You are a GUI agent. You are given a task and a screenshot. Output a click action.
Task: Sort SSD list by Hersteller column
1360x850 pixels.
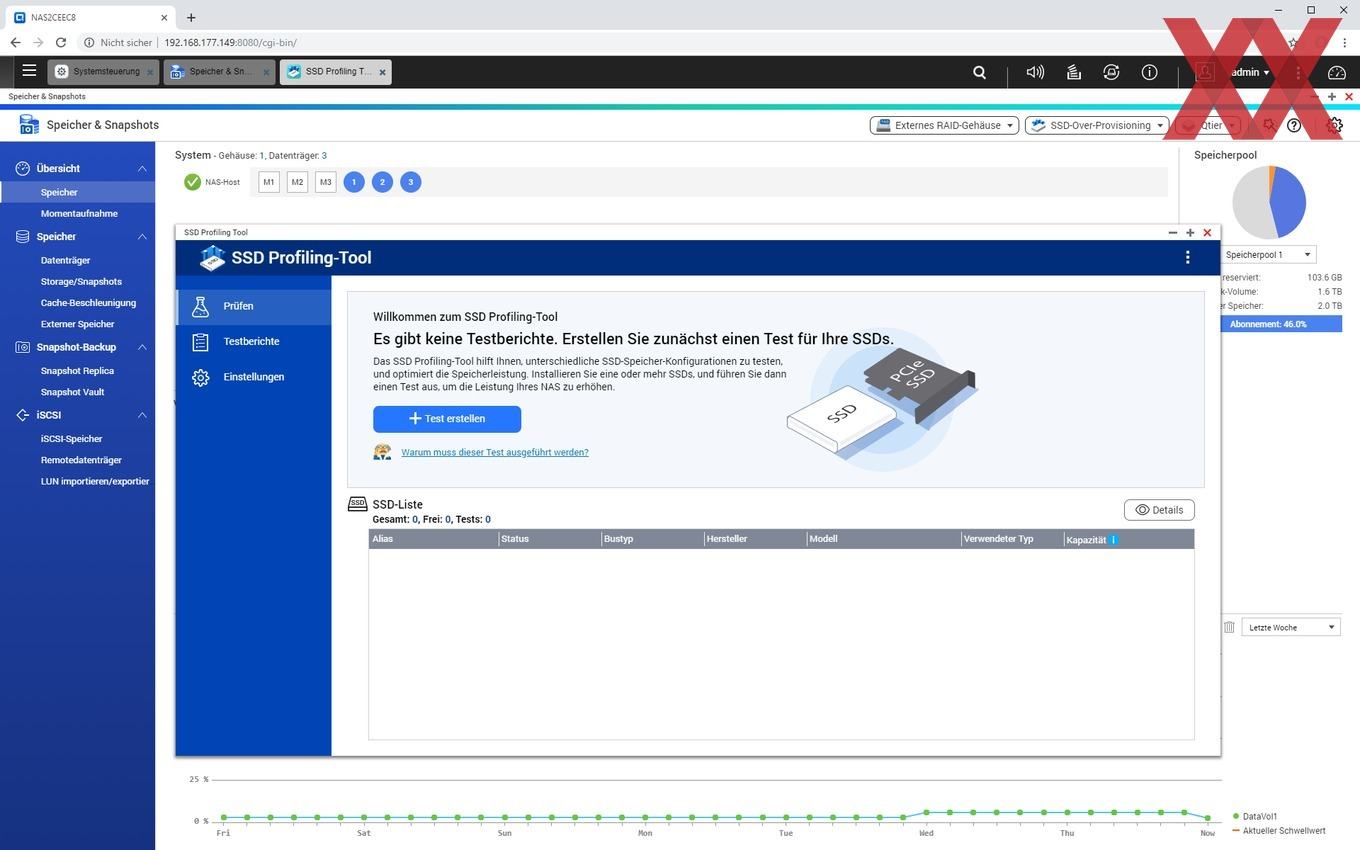click(755, 539)
